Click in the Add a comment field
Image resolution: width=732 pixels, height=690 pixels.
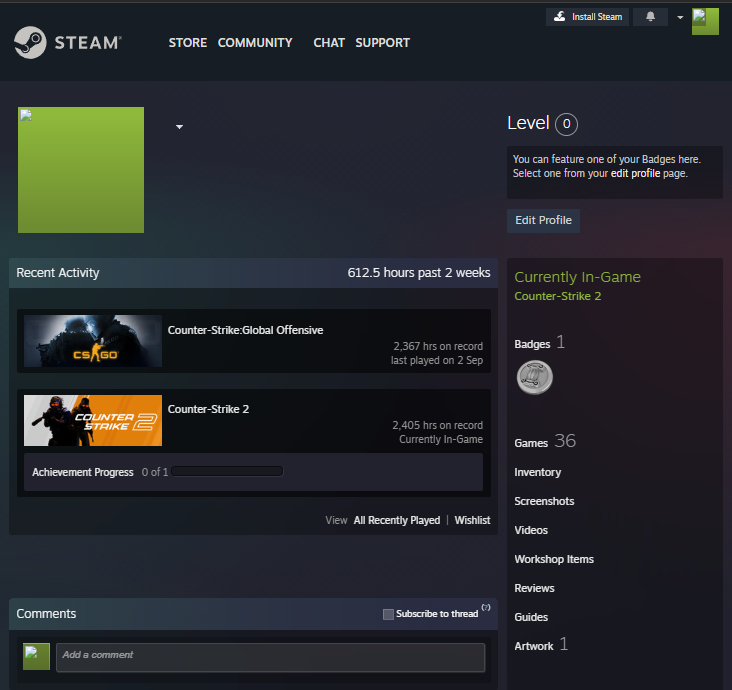[x=270, y=657]
